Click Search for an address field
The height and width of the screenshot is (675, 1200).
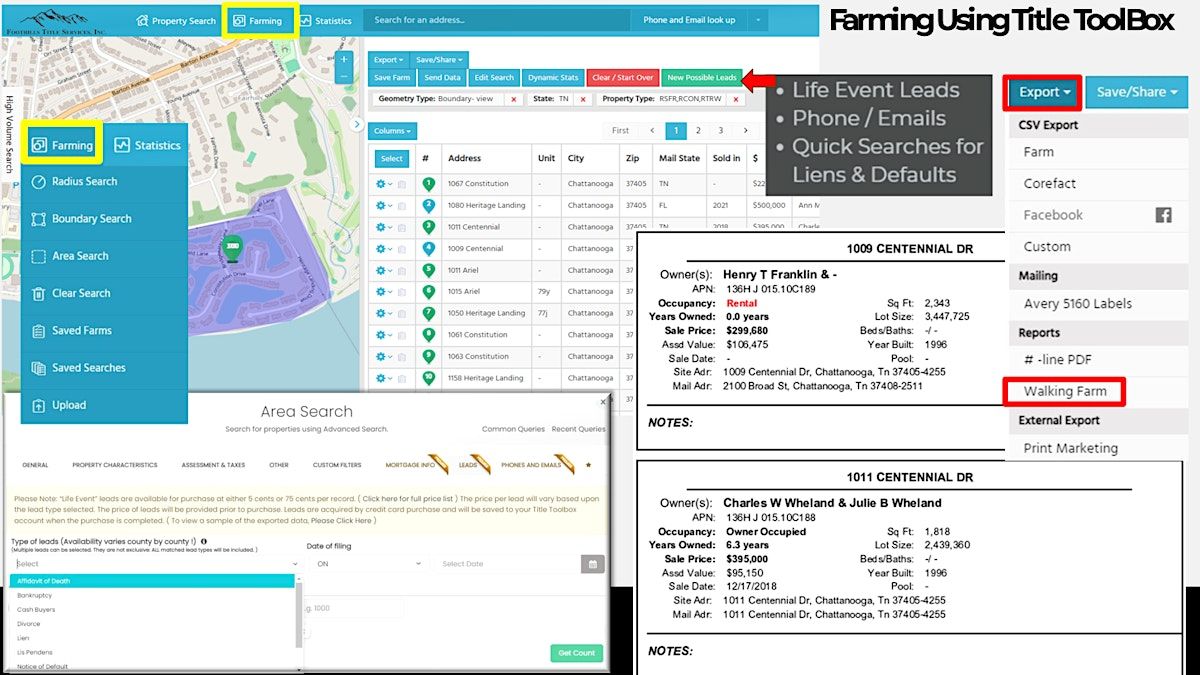tap(496, 20)
